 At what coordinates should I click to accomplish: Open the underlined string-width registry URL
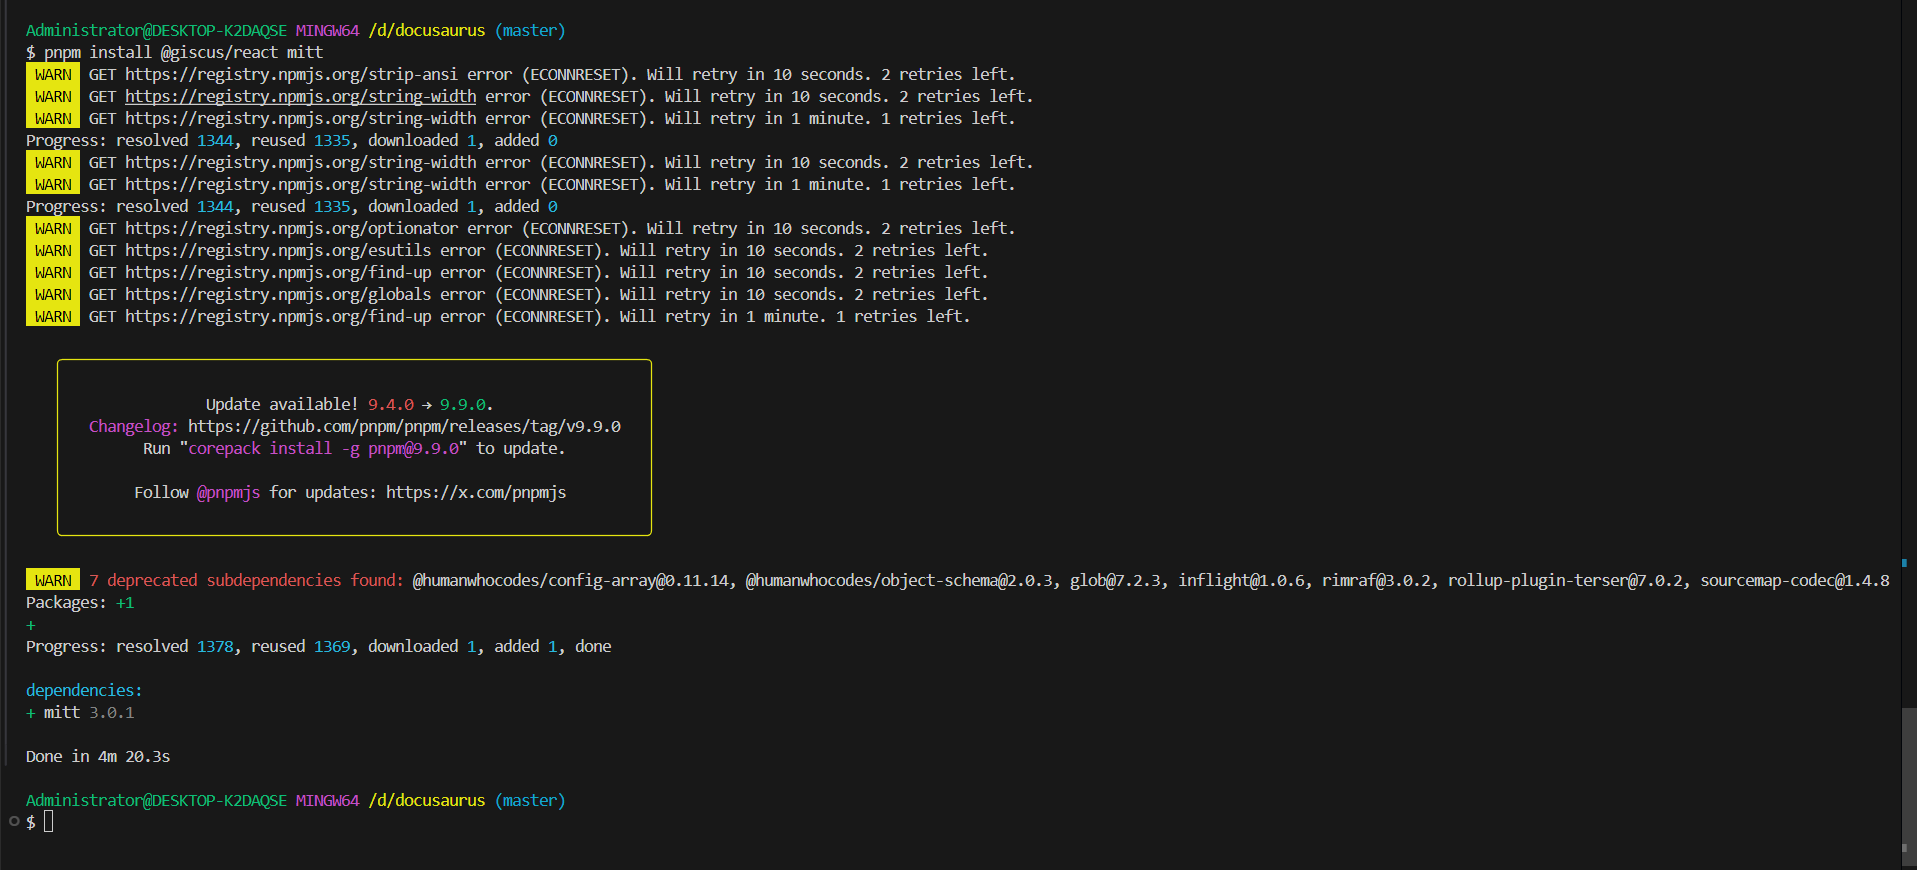coord(300,97)
